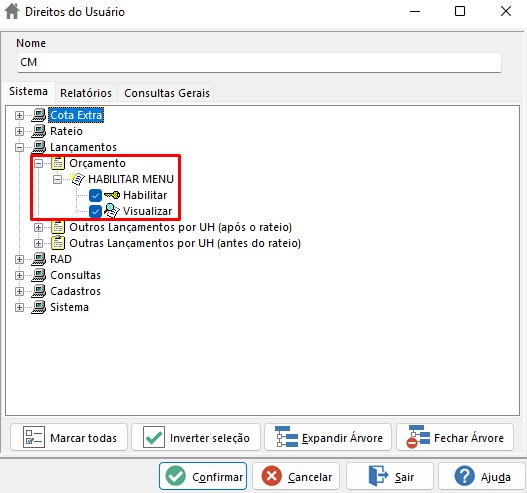Click the Expandir Árvore button label

pos(342,438)
